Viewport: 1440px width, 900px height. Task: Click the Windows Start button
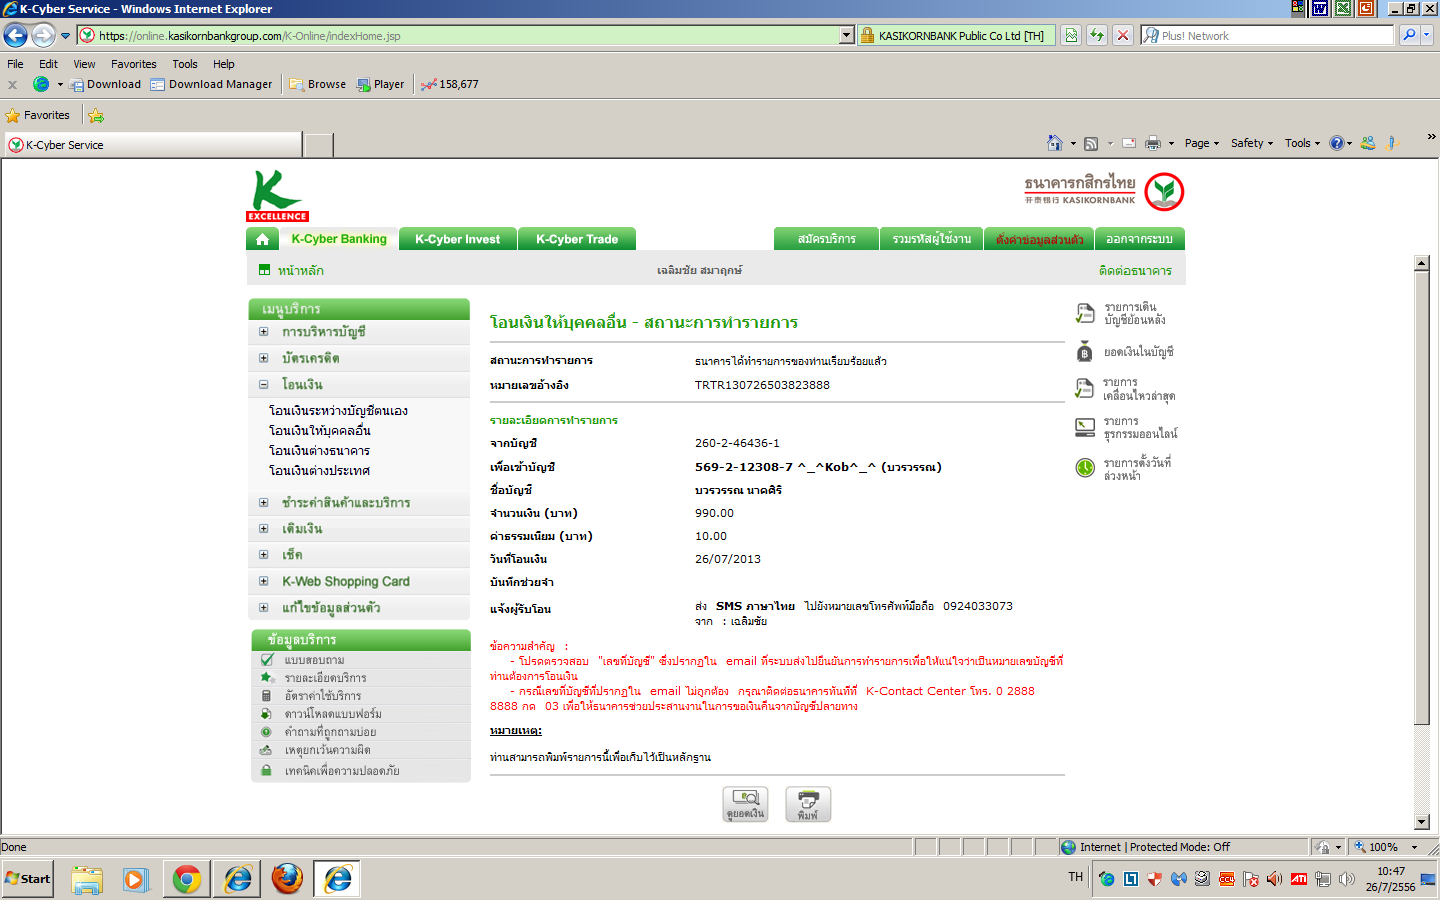28,879
